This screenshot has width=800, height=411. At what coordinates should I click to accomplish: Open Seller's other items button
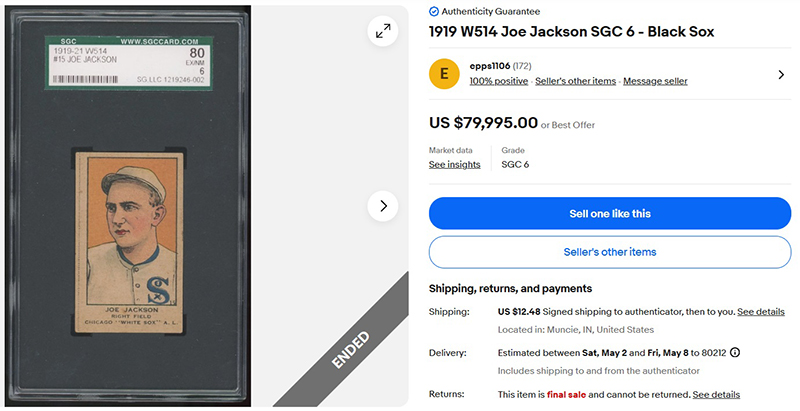609,252
